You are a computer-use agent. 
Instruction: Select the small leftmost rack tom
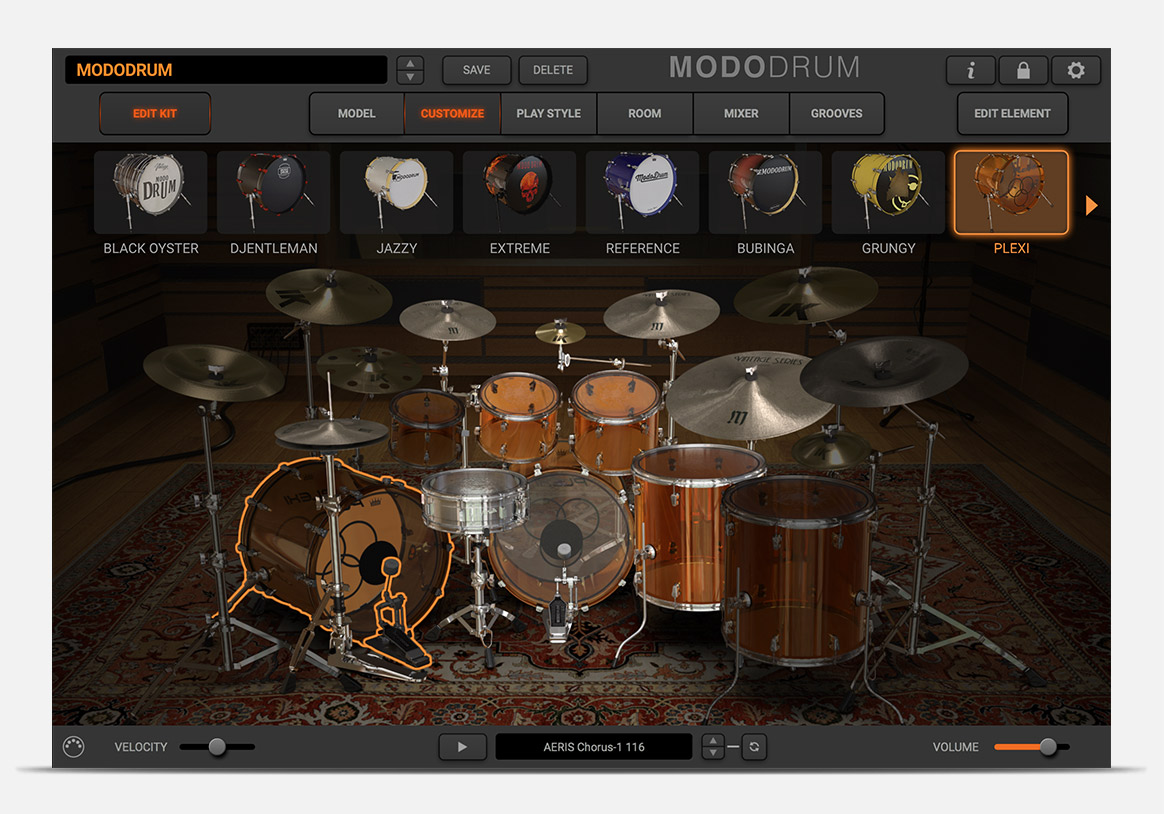click(x=427, y=427)
